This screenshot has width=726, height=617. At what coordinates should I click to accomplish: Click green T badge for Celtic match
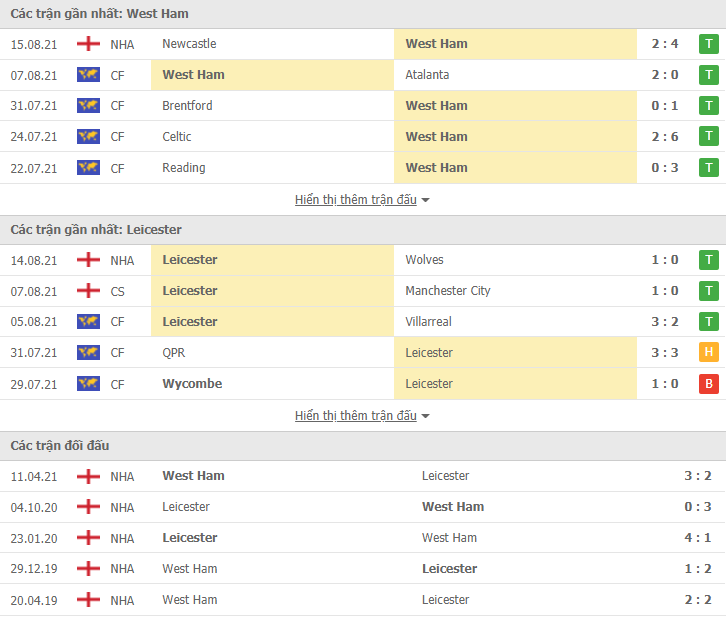tap(708, 137)
